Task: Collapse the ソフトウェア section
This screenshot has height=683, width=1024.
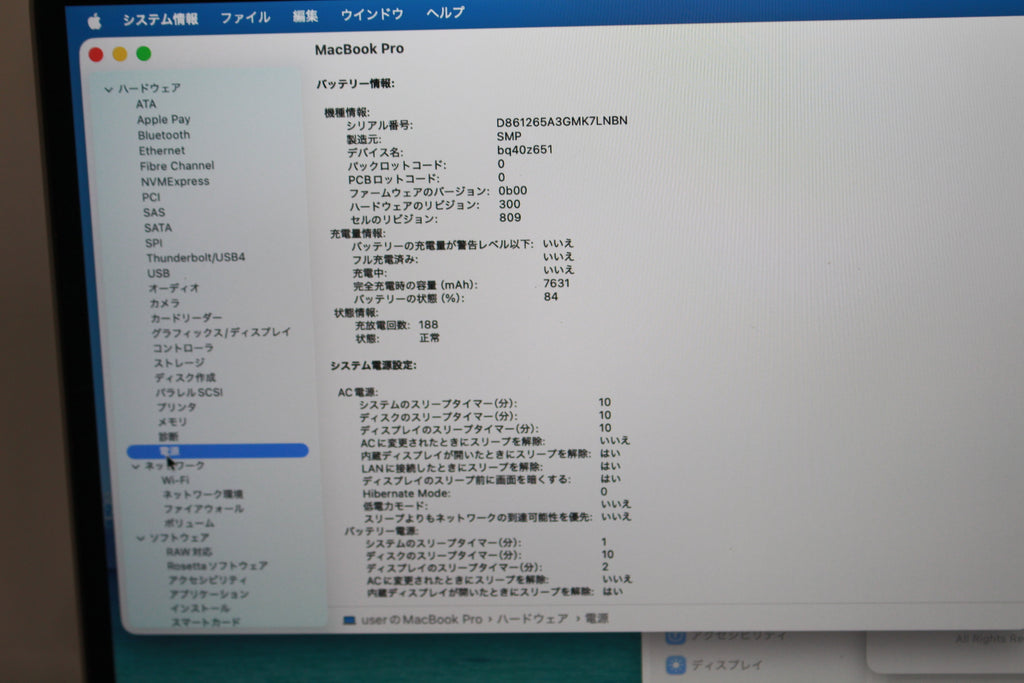Action: [x=140, y=538]
